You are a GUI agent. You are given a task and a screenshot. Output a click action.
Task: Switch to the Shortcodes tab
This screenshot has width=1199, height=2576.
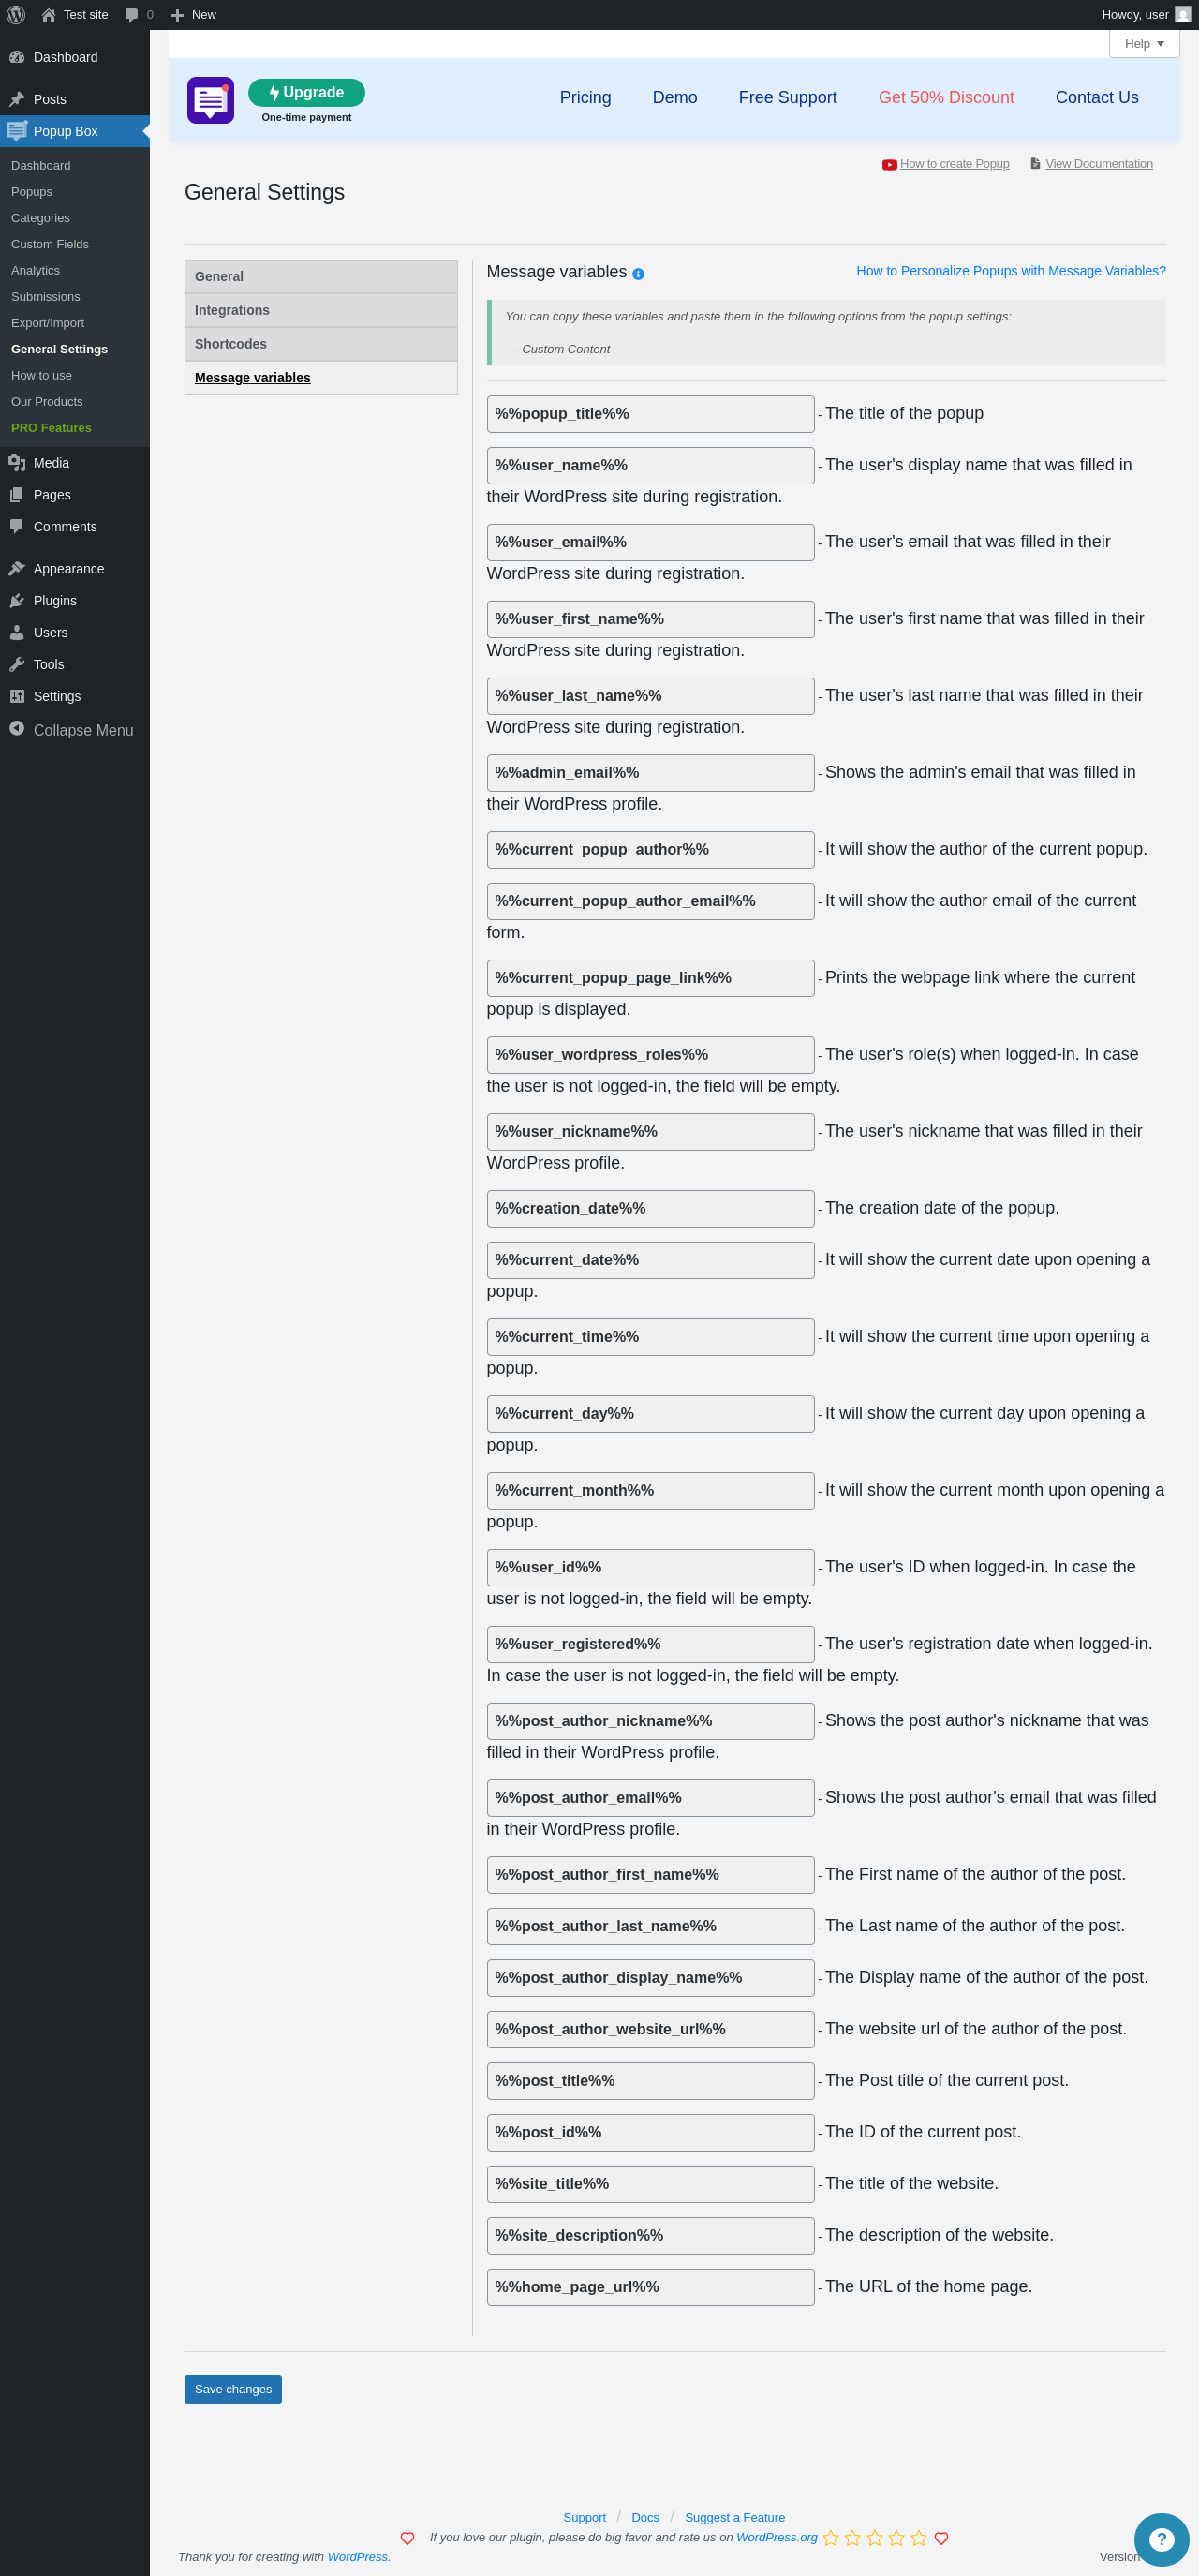coord(320,344)
